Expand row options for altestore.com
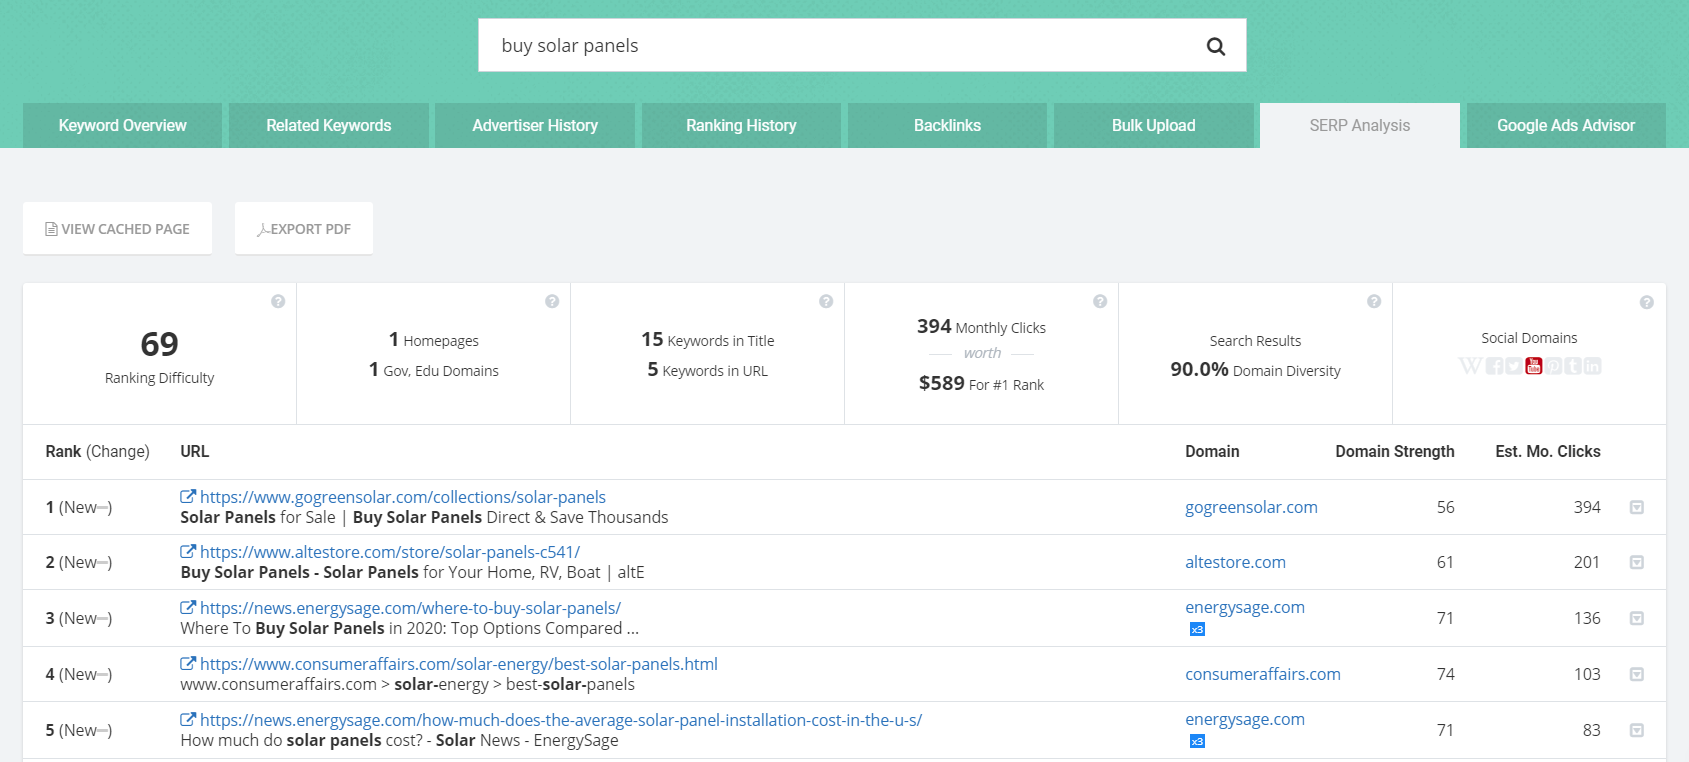 point(1637,562)
